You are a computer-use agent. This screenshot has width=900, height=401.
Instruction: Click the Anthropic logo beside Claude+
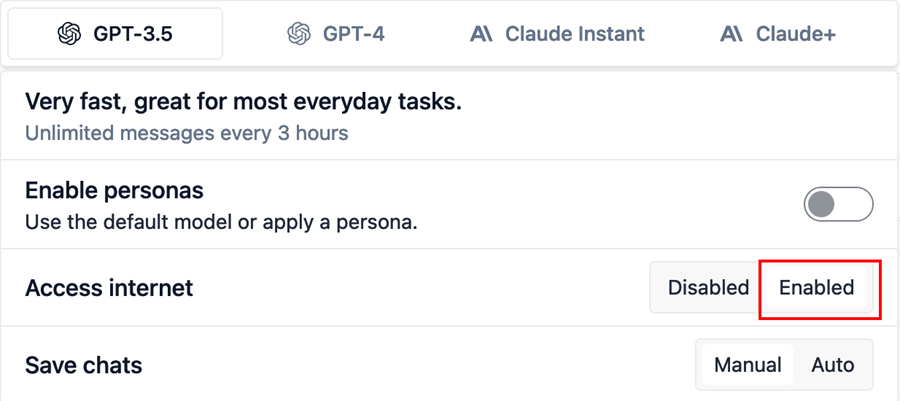tap(731, 34)
